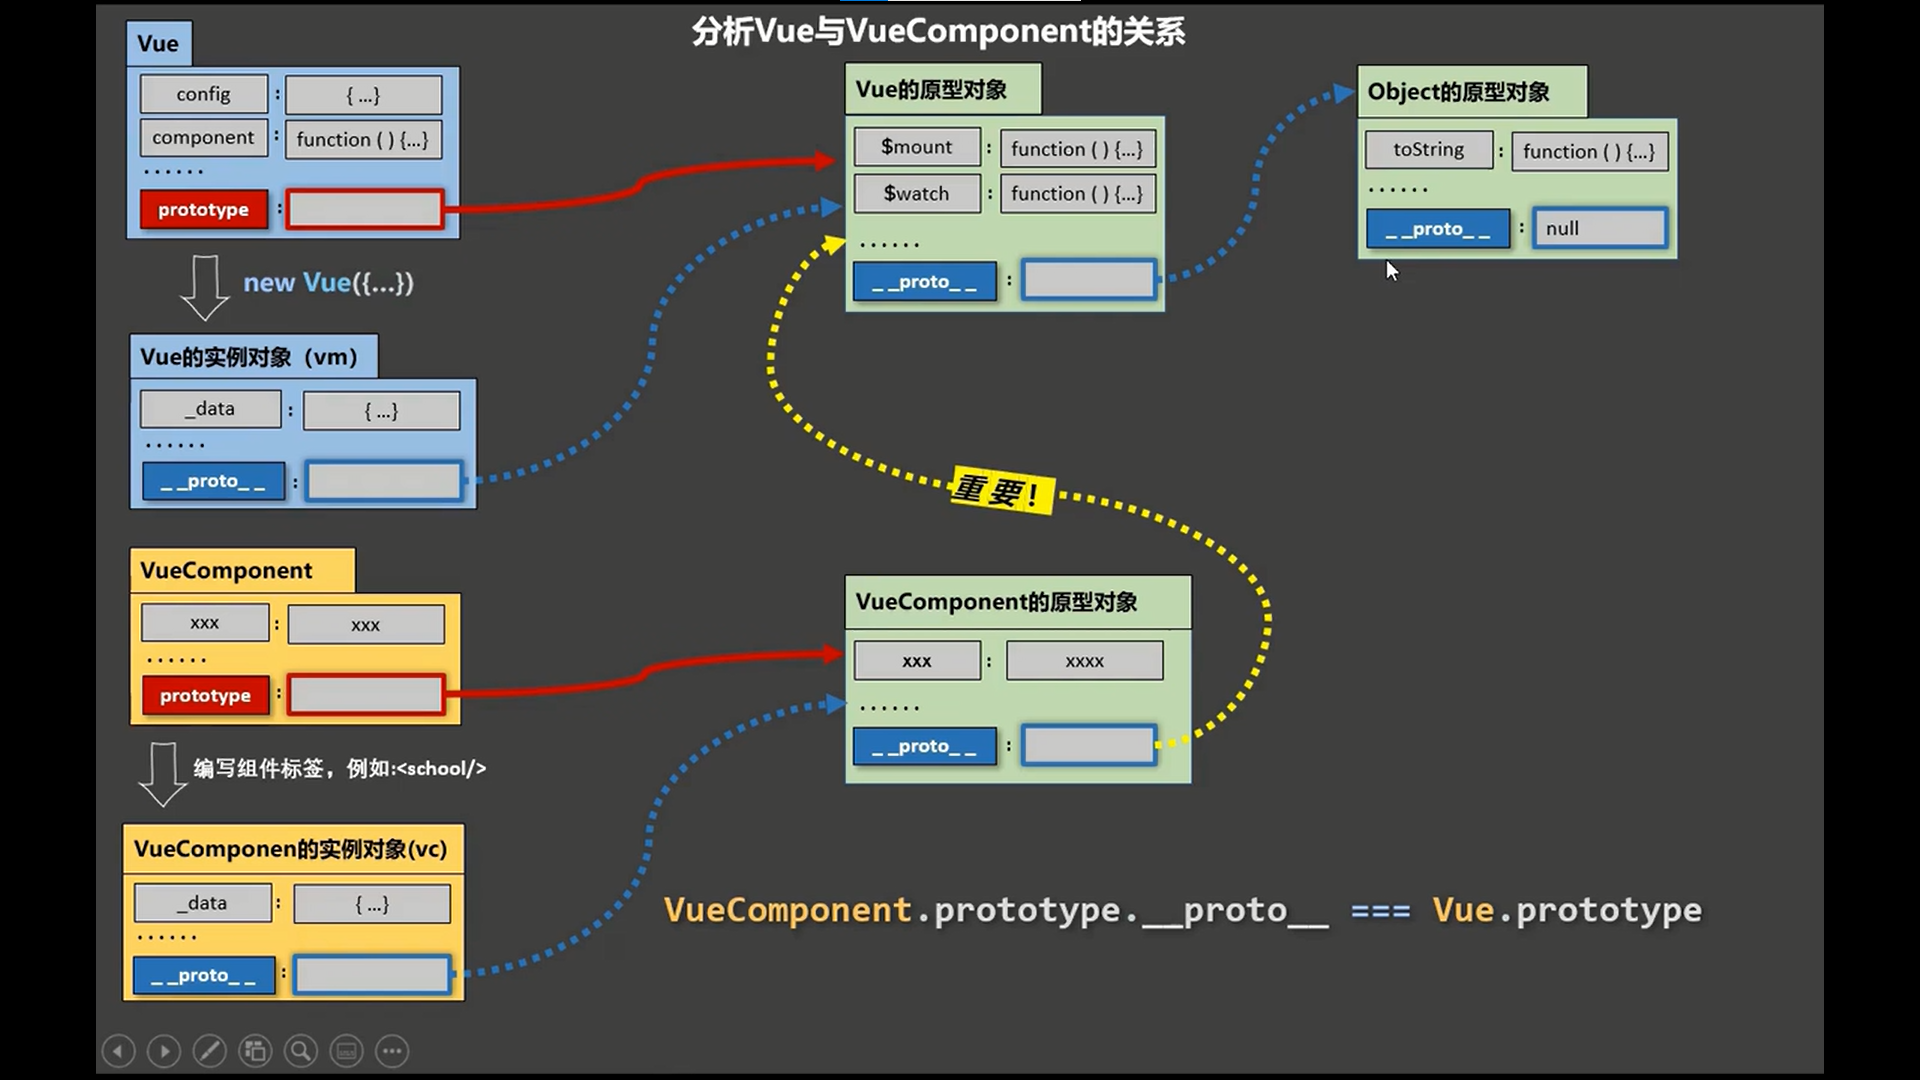Screen dimensions: 1920x1080
Task: Click the 'component' key box
Action: (x=204, y=137)
